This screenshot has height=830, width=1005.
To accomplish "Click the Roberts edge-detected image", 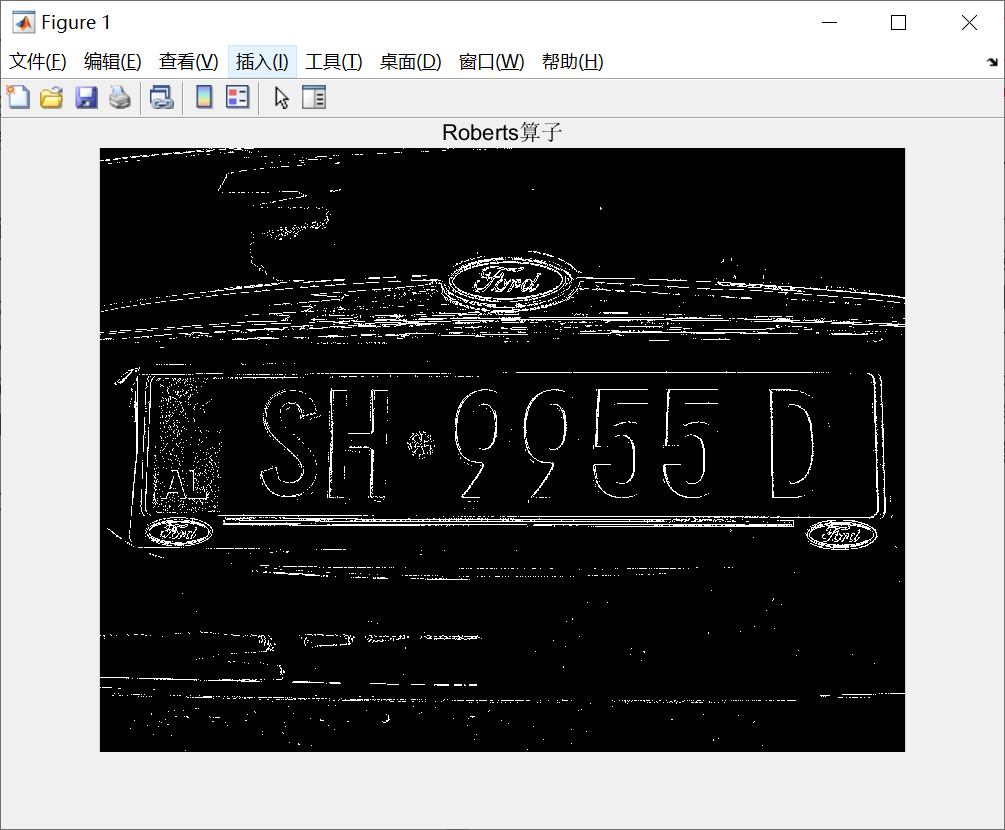I will pyautogui.click(x=502, y=450).
